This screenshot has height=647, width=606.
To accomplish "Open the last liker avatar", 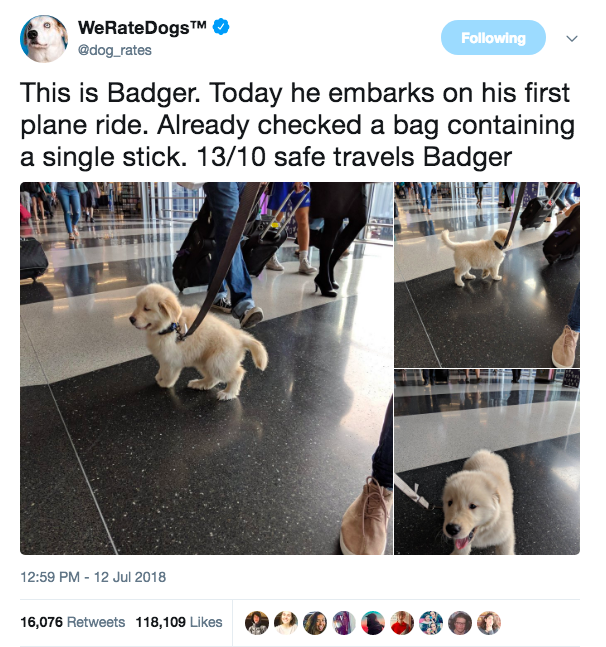I will 489,623.
